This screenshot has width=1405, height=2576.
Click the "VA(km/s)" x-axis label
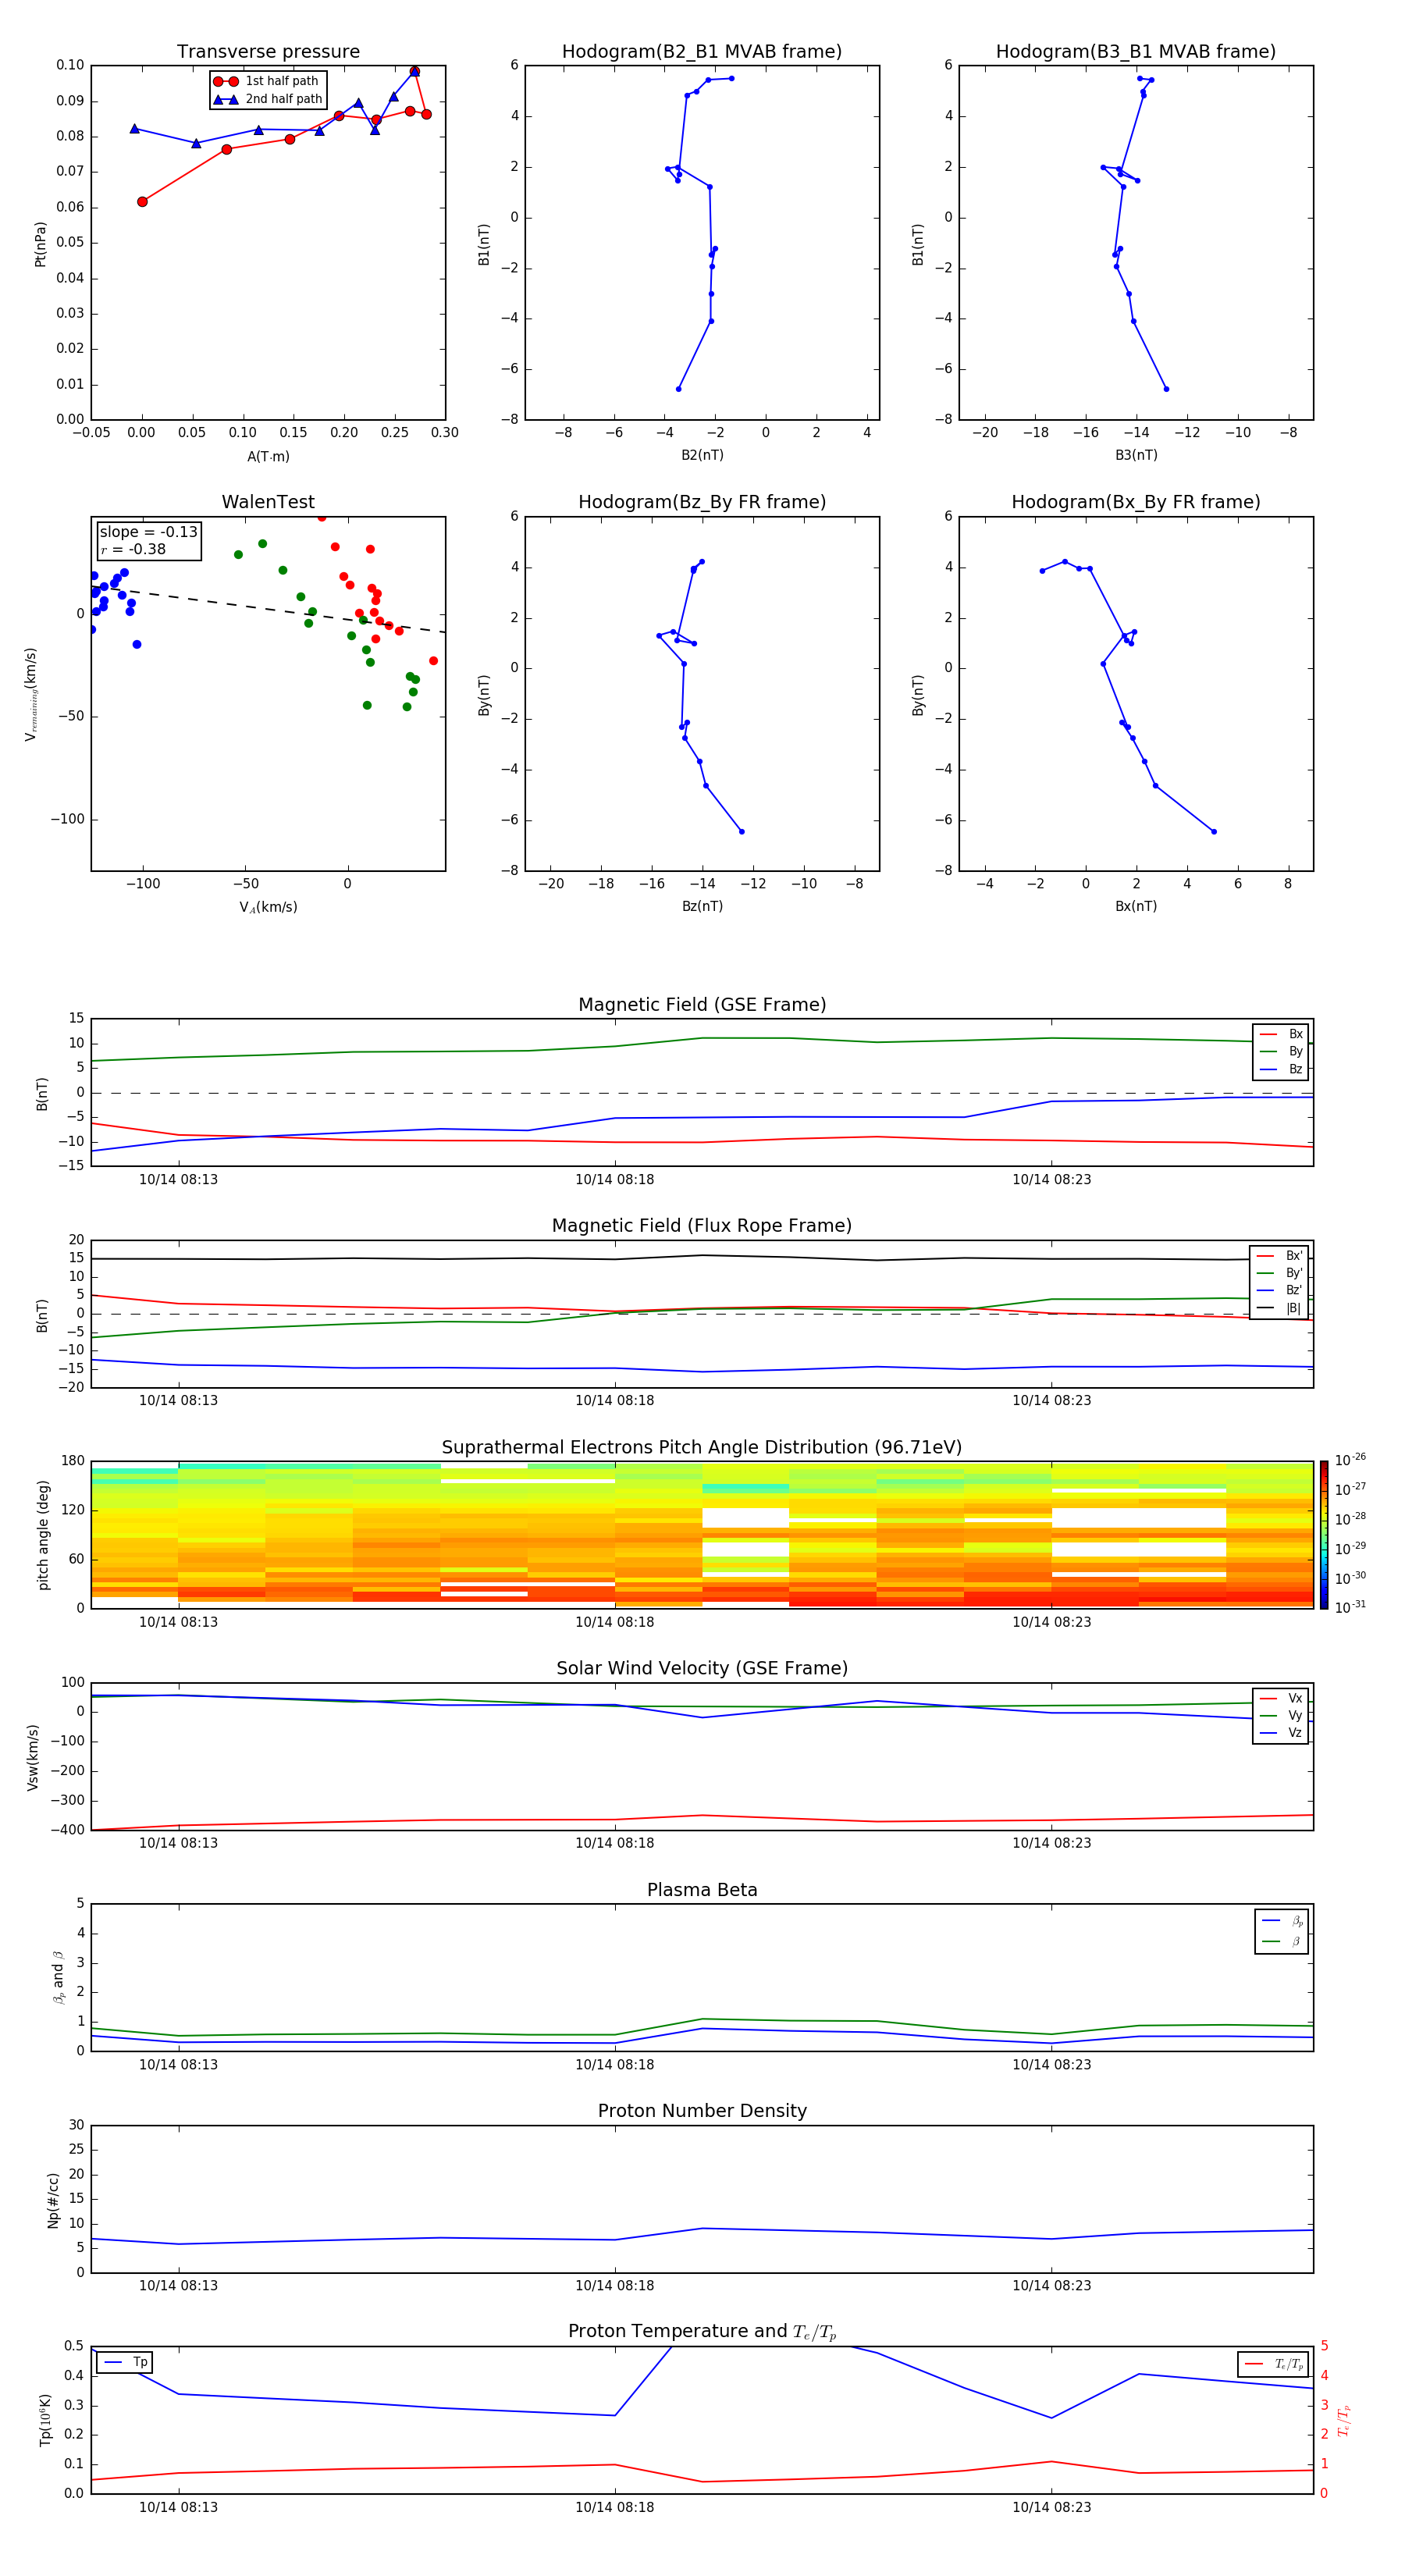click(x=268, y=907)
